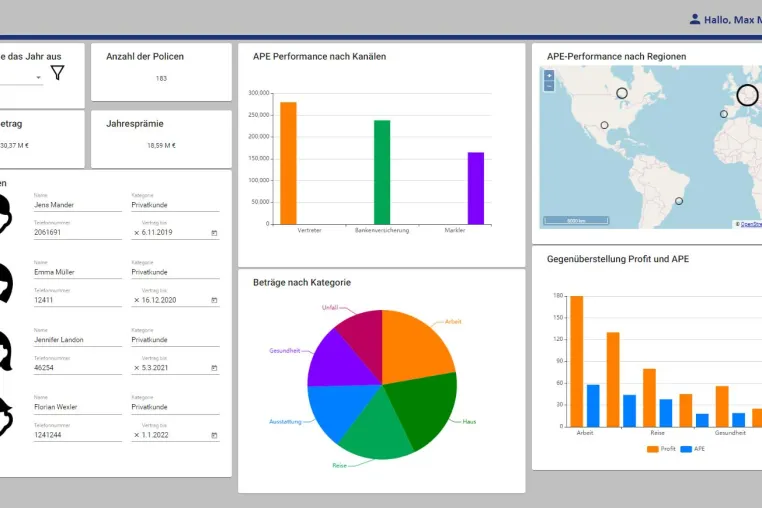This screenshot has width=762, height=508.
Task: Open calendar picker for Emma Müller's contract date
Action: pyautogui.click(x=214, y=300)
